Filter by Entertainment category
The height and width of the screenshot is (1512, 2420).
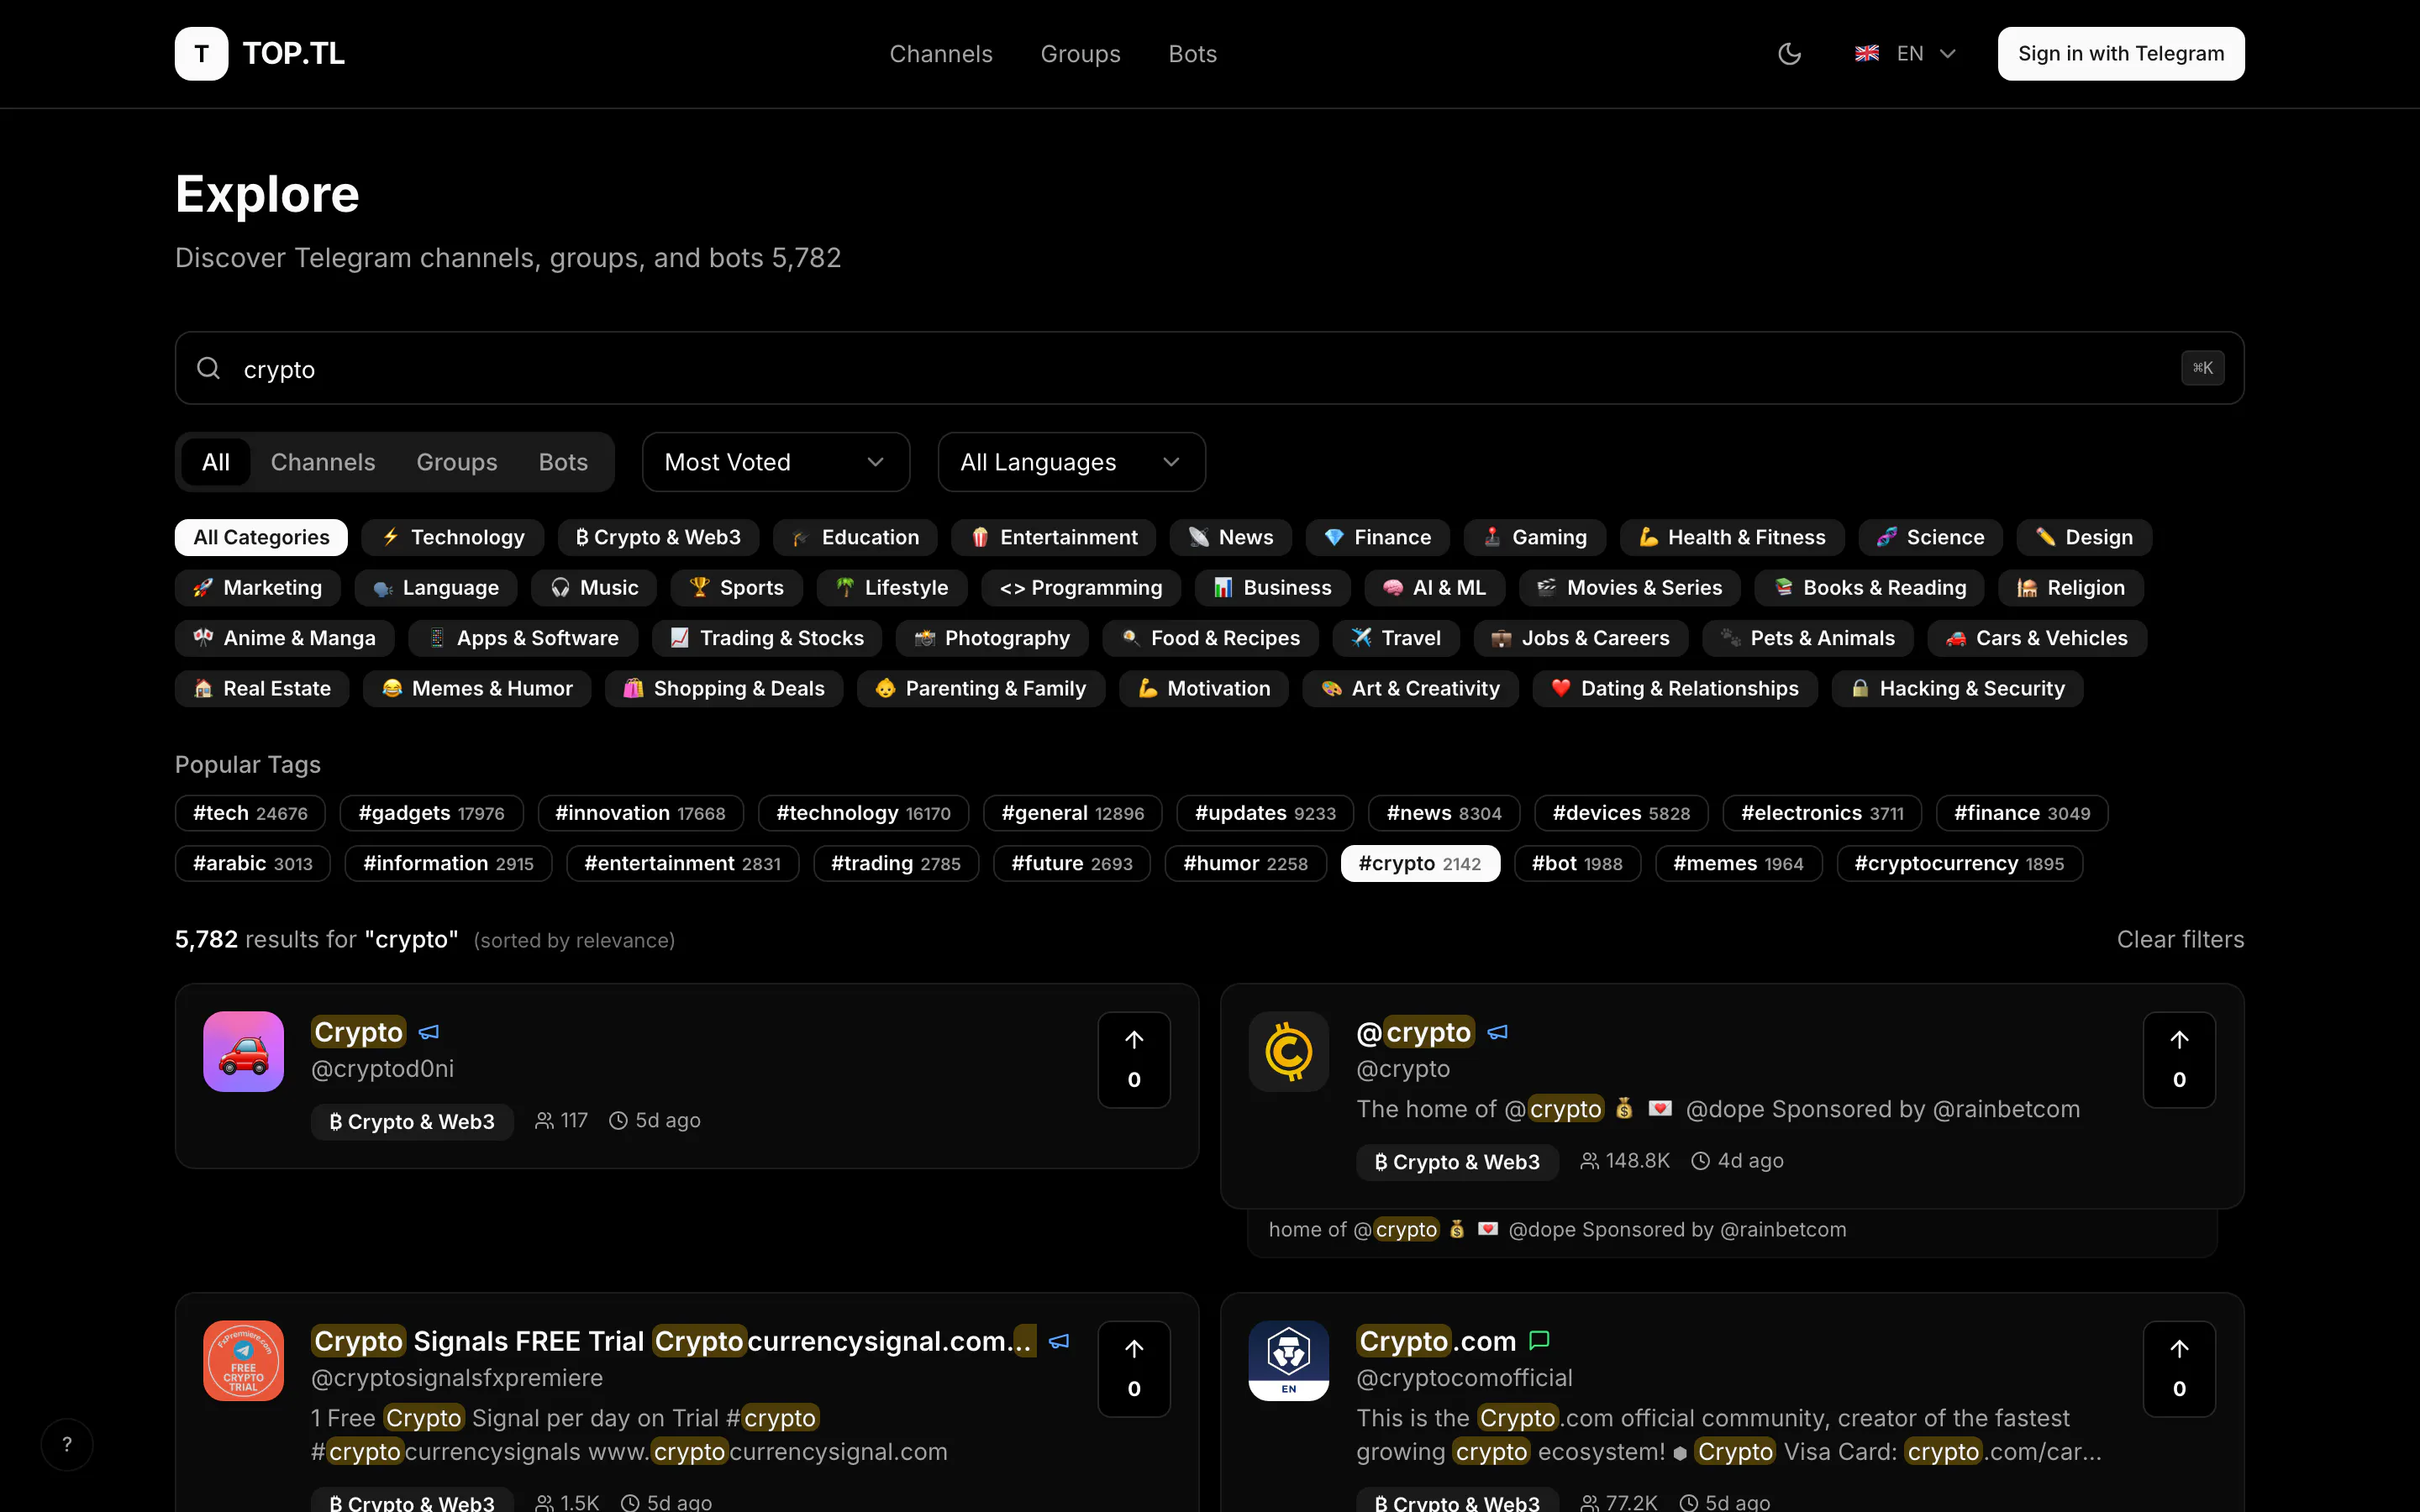coord(1054,537)
